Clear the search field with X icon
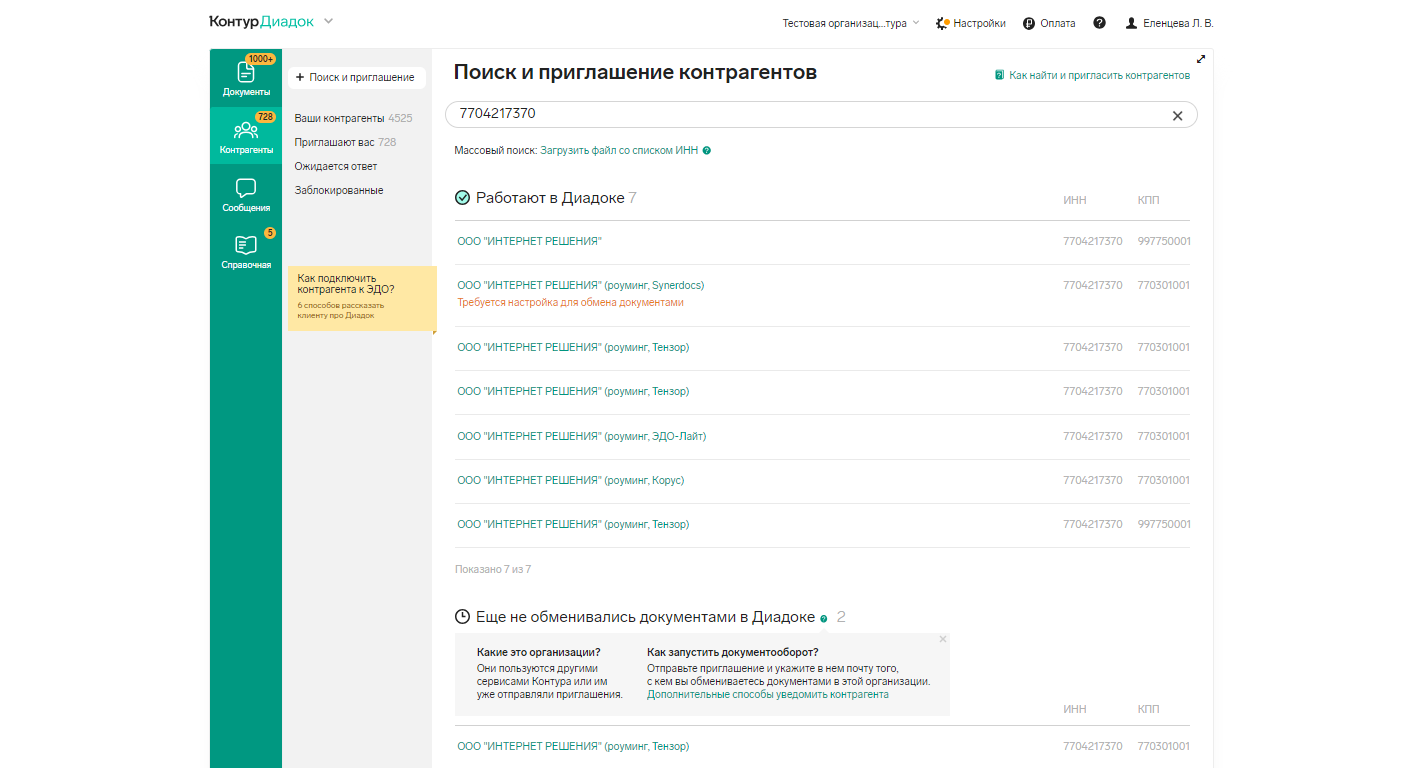This screenshot has width=1418, height=768. [1177, 116]
